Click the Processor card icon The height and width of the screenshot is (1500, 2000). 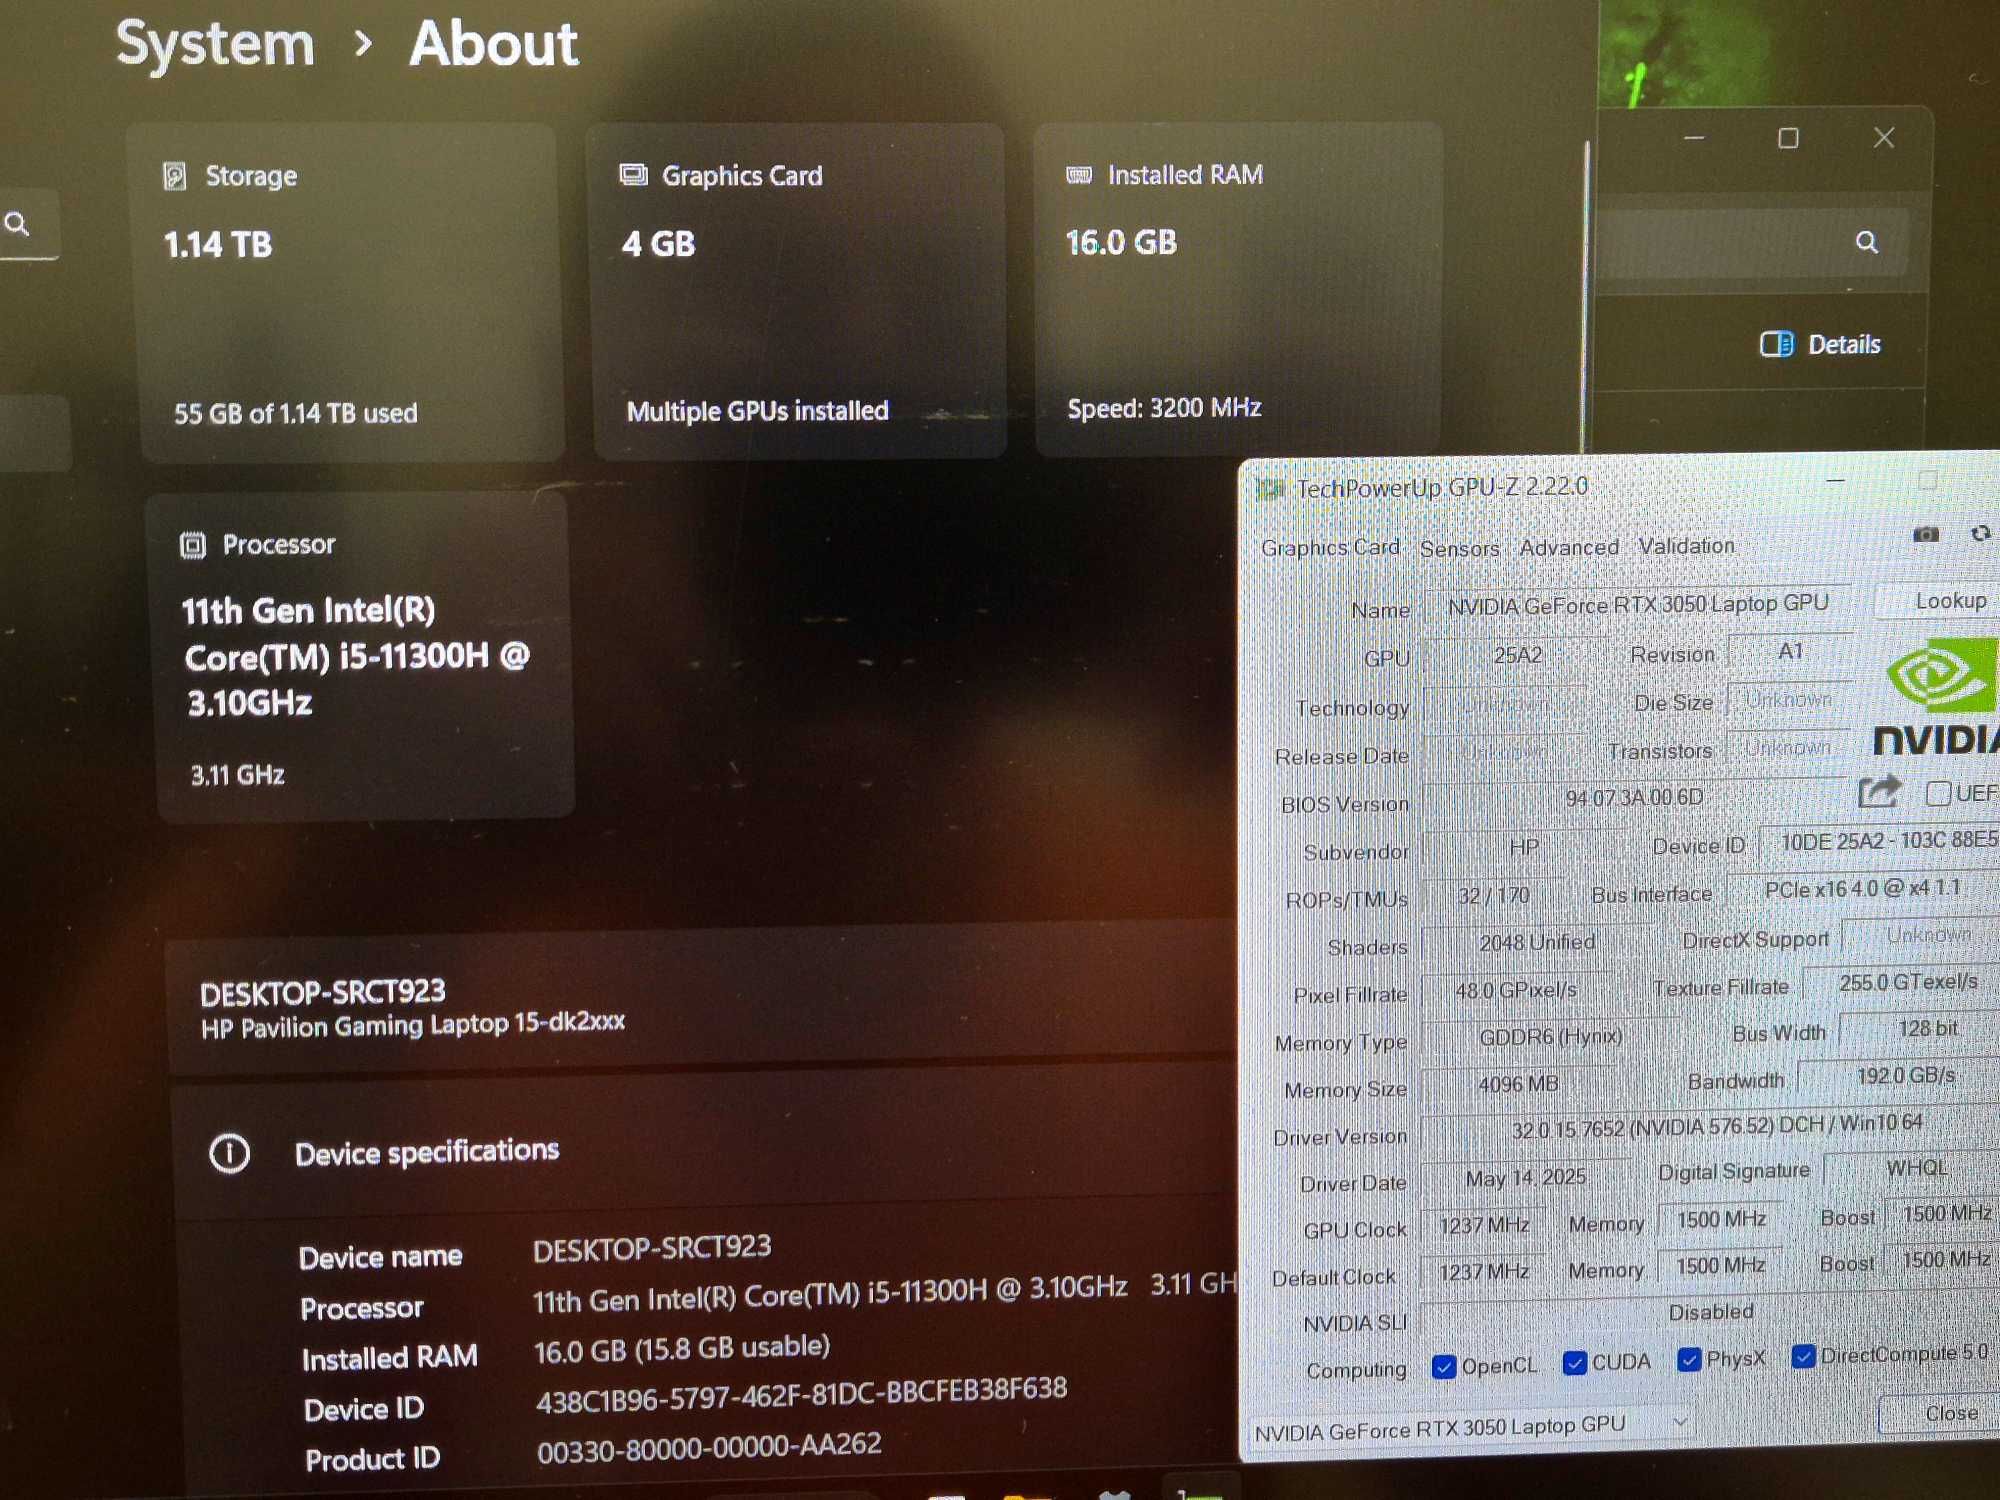193,545
